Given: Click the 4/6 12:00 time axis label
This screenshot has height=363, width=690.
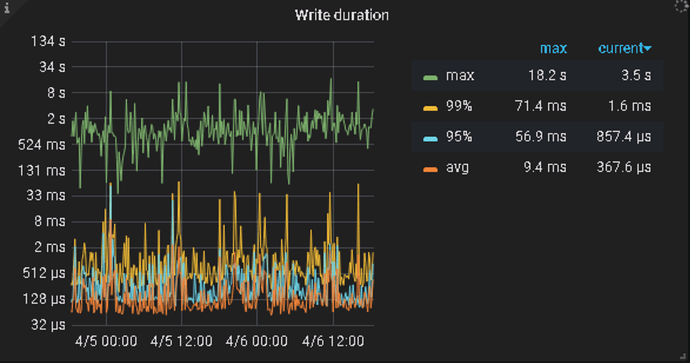Looking at the screenshot, I should click(333, 341).
